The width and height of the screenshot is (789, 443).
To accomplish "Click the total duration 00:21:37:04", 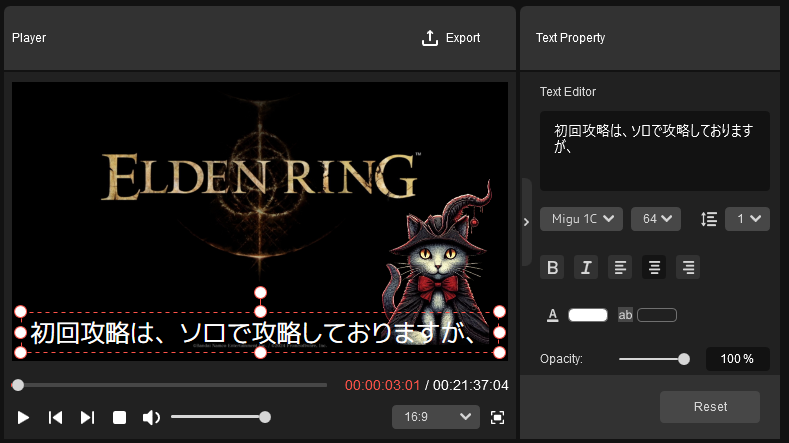I will (x=470, y=385).
